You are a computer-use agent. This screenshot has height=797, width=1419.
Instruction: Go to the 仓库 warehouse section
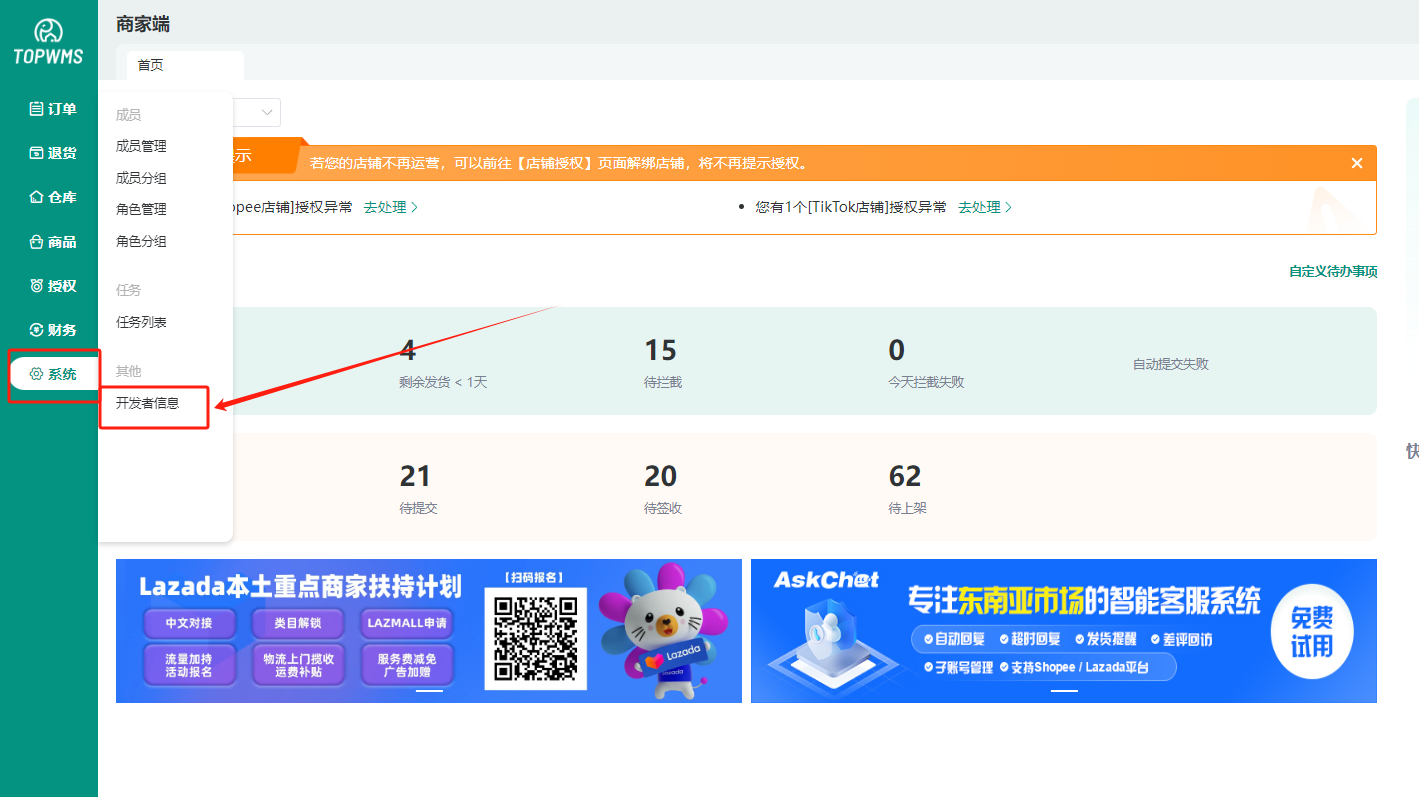click(52, 197)
